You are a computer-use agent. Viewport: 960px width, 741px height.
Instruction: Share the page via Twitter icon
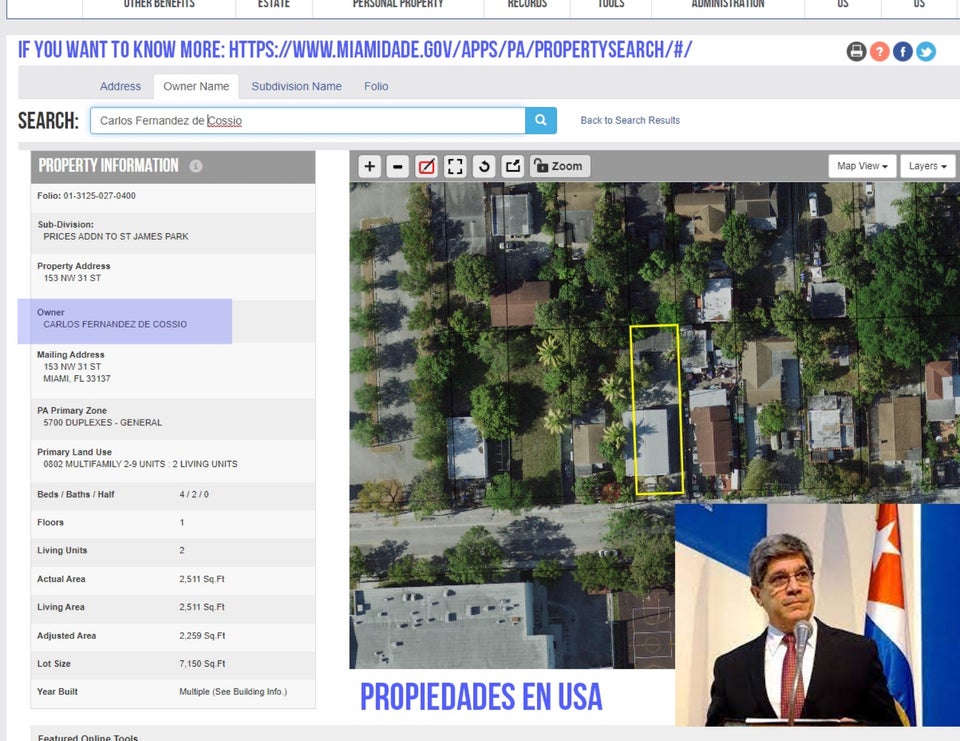(x=926, y=52)
